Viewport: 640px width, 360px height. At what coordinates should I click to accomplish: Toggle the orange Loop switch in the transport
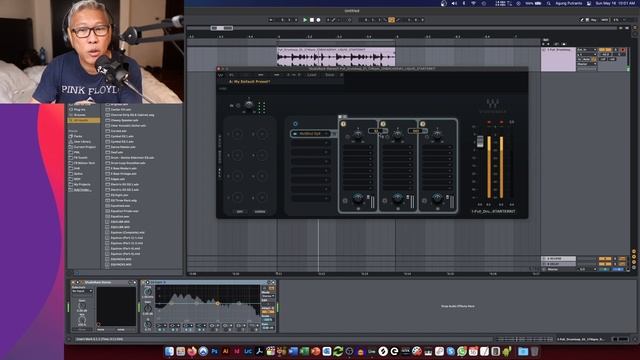391,20
